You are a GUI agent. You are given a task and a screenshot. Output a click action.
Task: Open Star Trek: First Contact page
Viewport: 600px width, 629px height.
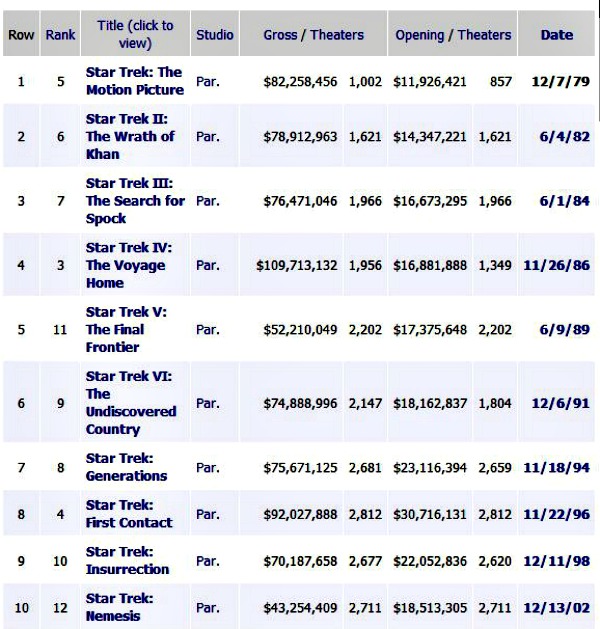point(129,513)
